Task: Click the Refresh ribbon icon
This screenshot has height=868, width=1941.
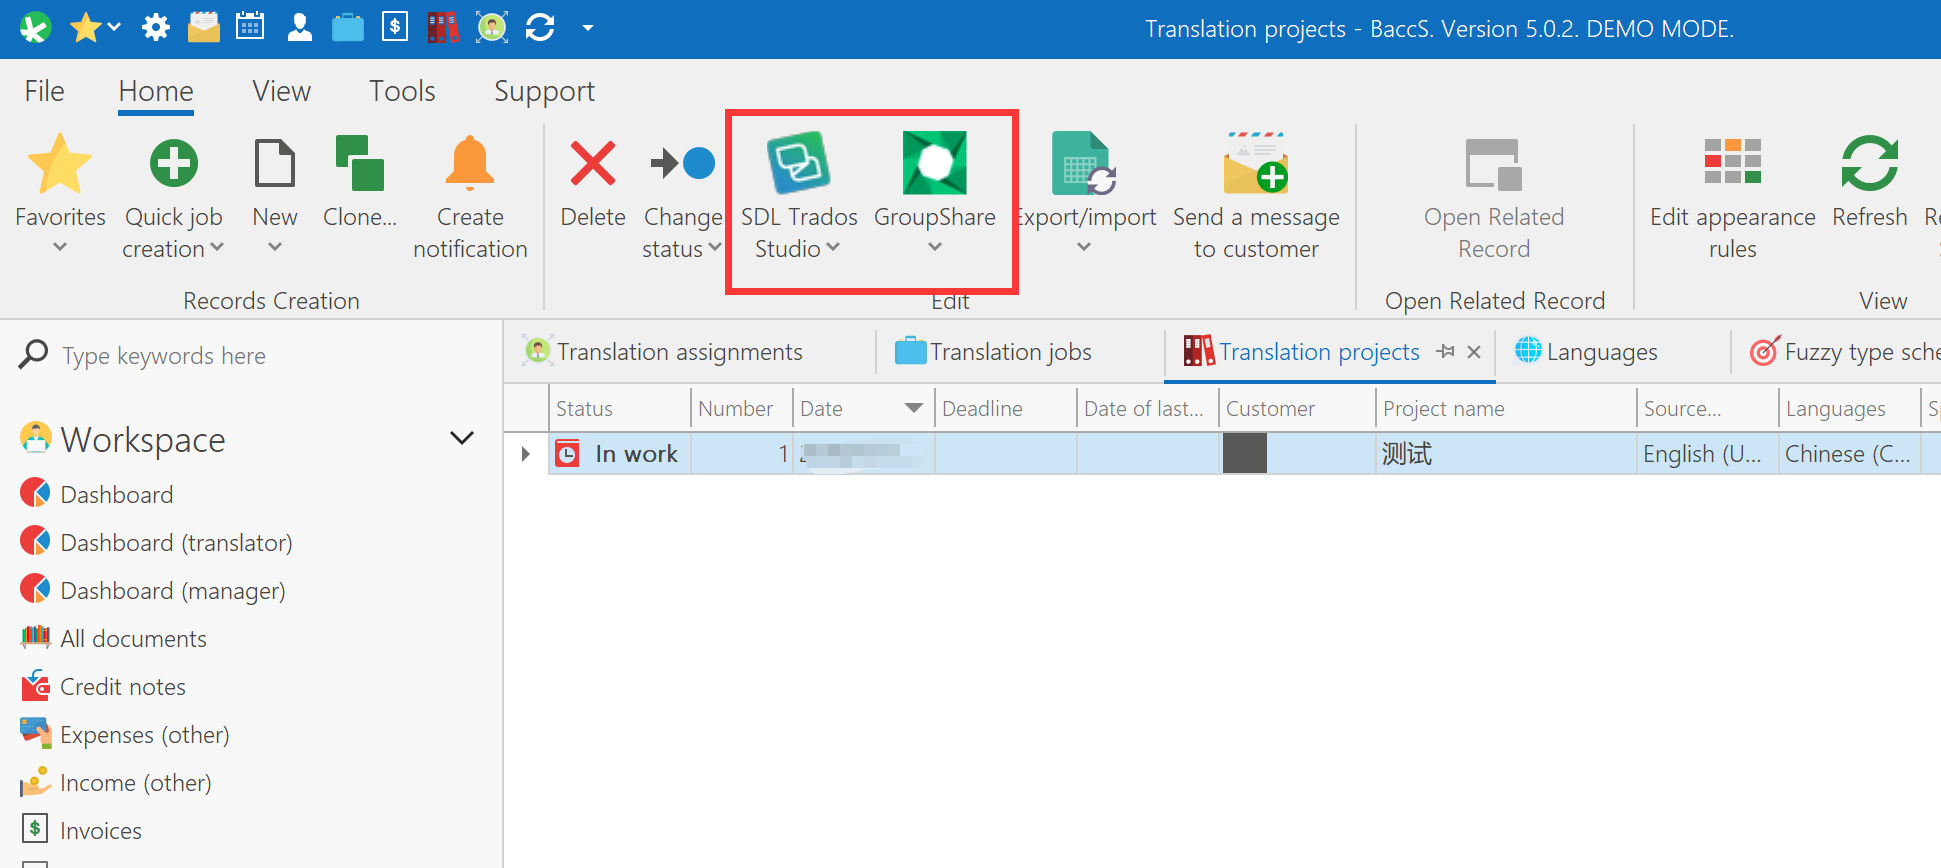Action: click(1868, 164)
